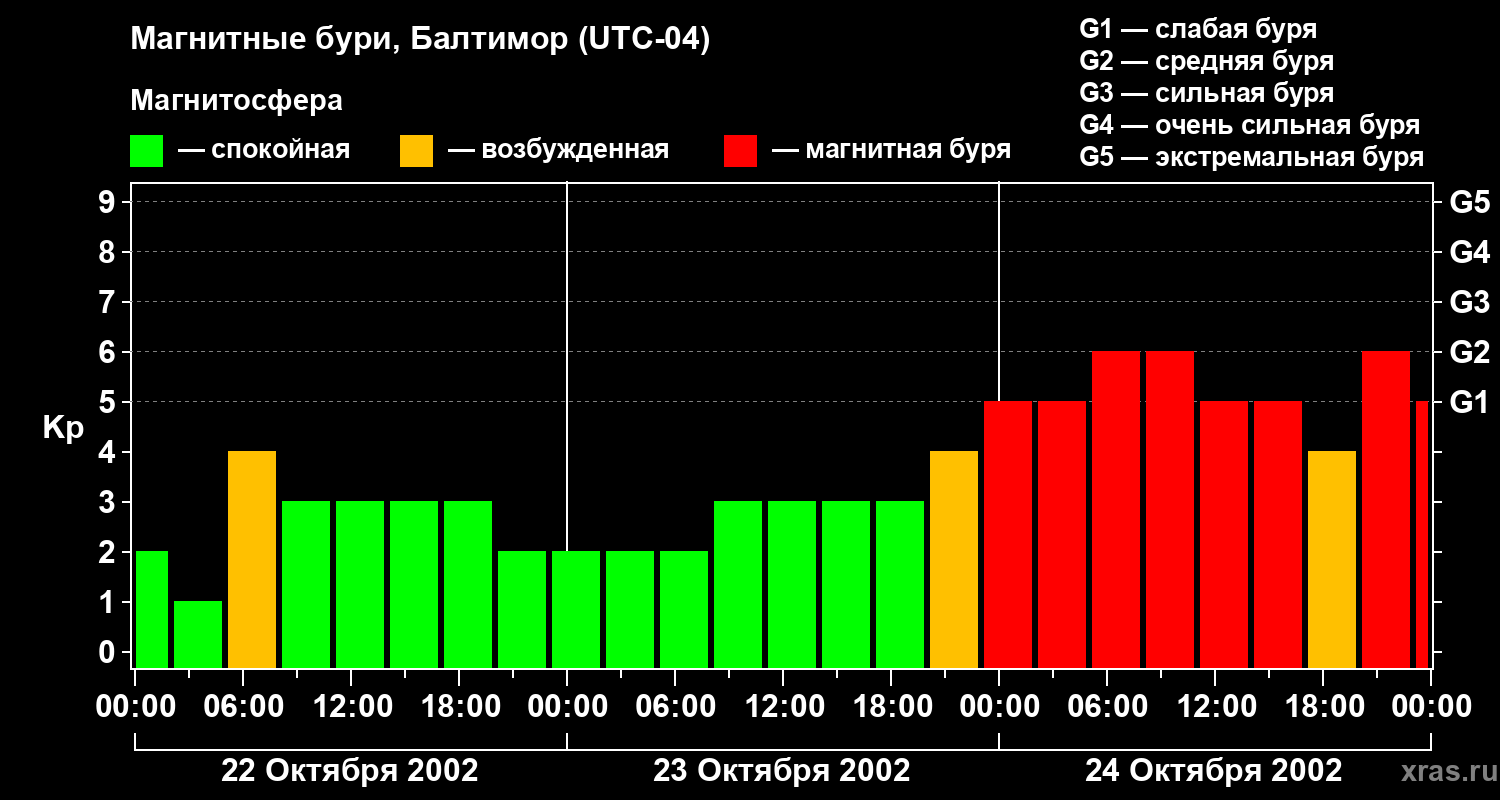Click the '24 Октября 2002' date label
Image resolution: width=1500 pixels, height=800 pixels.
pos(1213,771)
